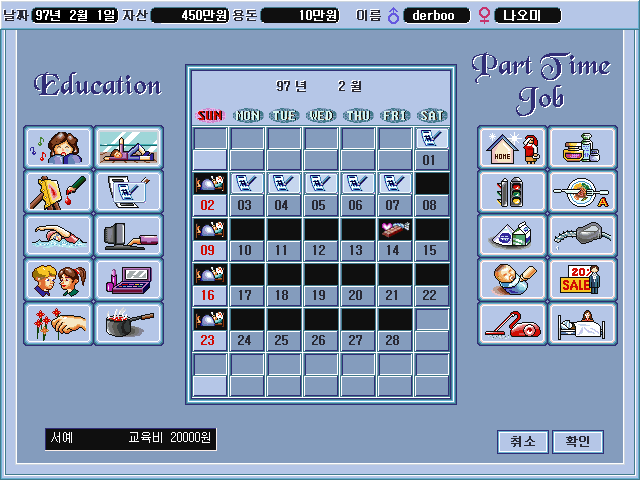640x480 pixels.
Task: Pick the swimming lesson icon
Action: 58,235
